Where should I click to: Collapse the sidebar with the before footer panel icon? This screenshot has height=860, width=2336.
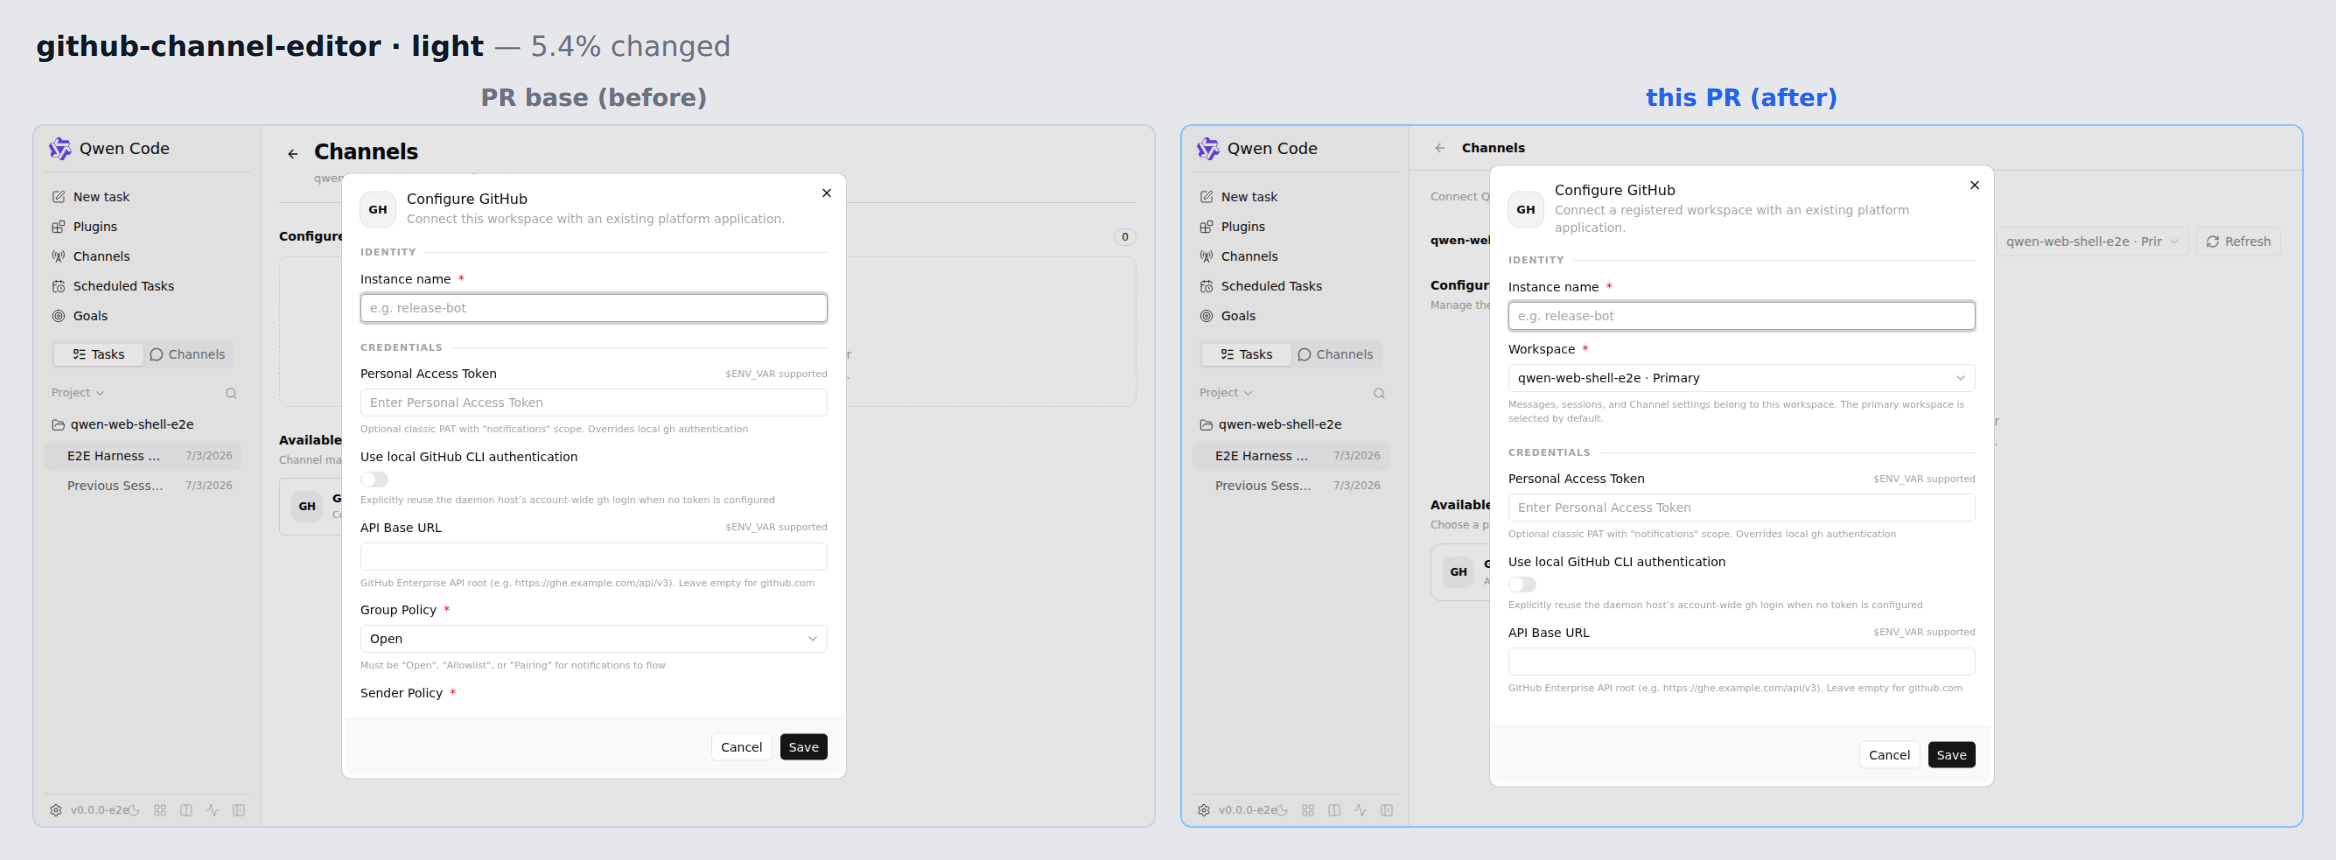tap(239, 810)
